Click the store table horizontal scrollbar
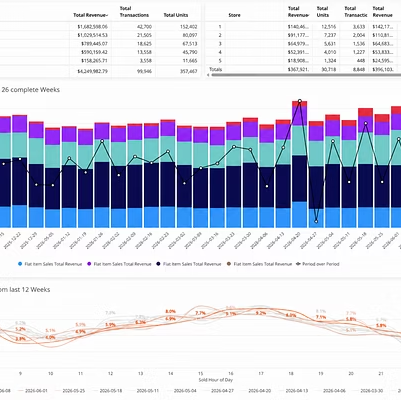This screenshot has width=401, height=400. pos(306,75)
